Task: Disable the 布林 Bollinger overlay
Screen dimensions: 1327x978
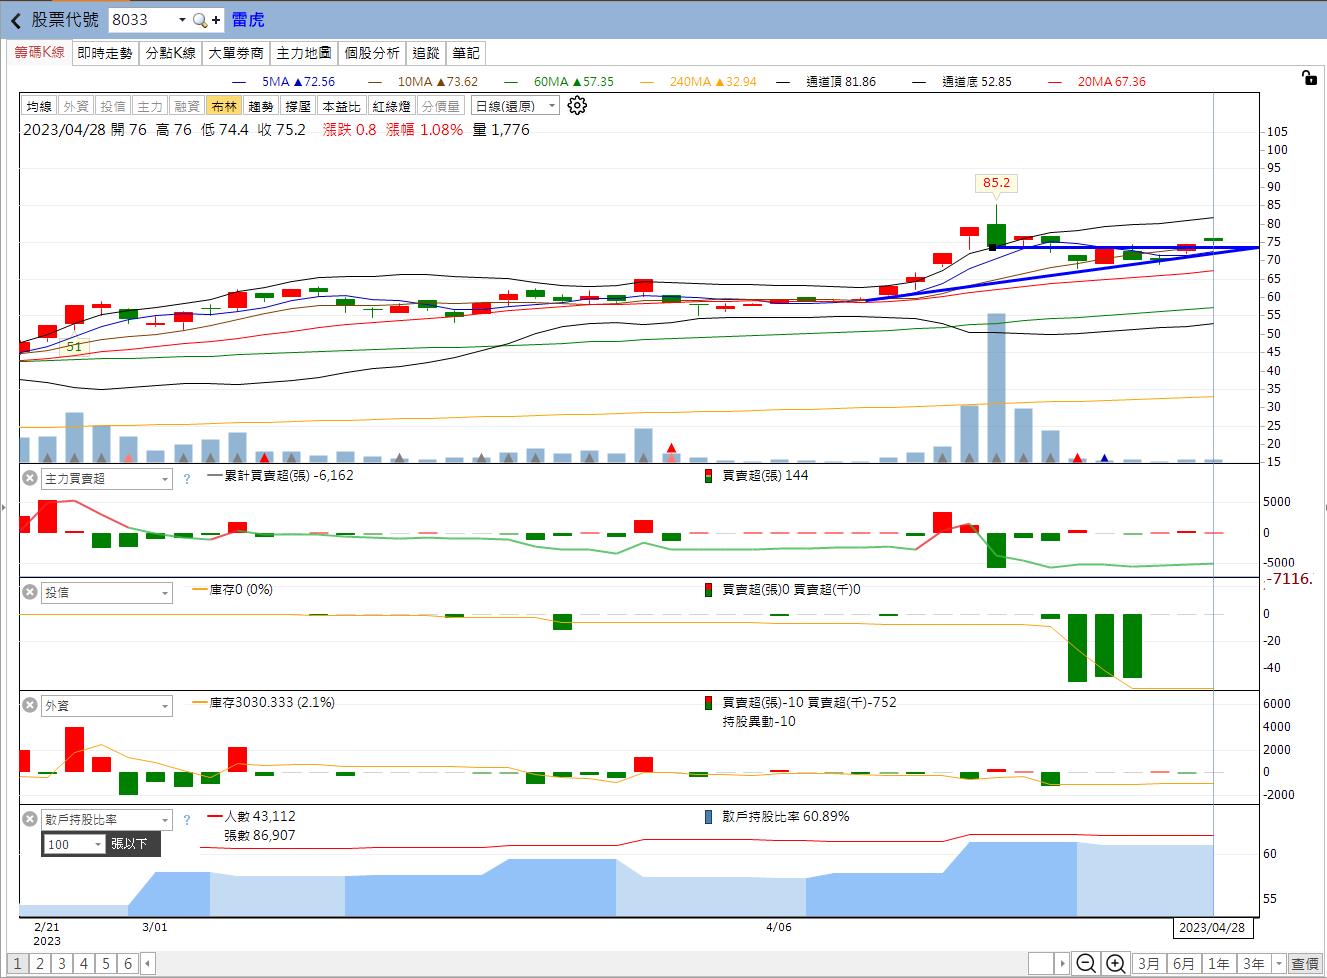Action: (224, 106)
